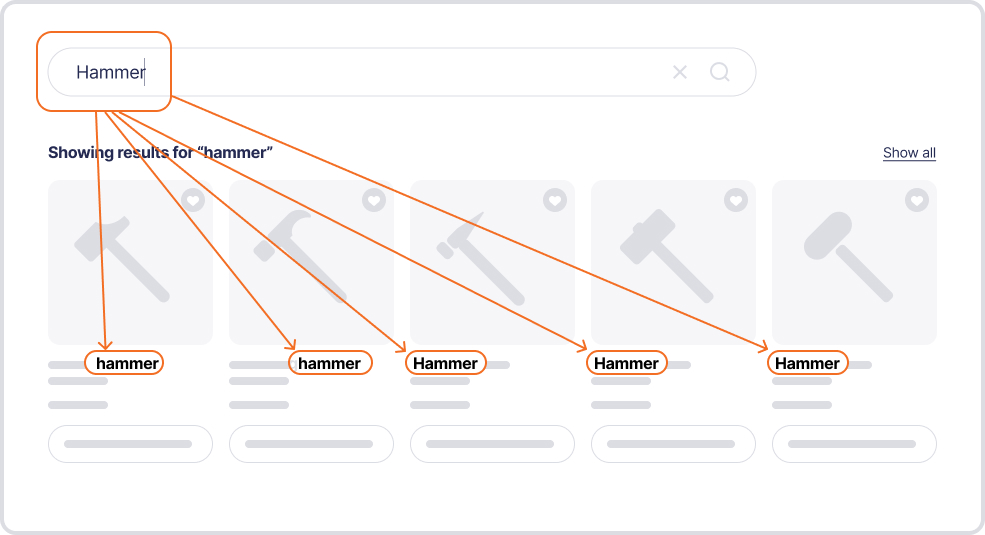Click the button below second product card

click(312, 444)
